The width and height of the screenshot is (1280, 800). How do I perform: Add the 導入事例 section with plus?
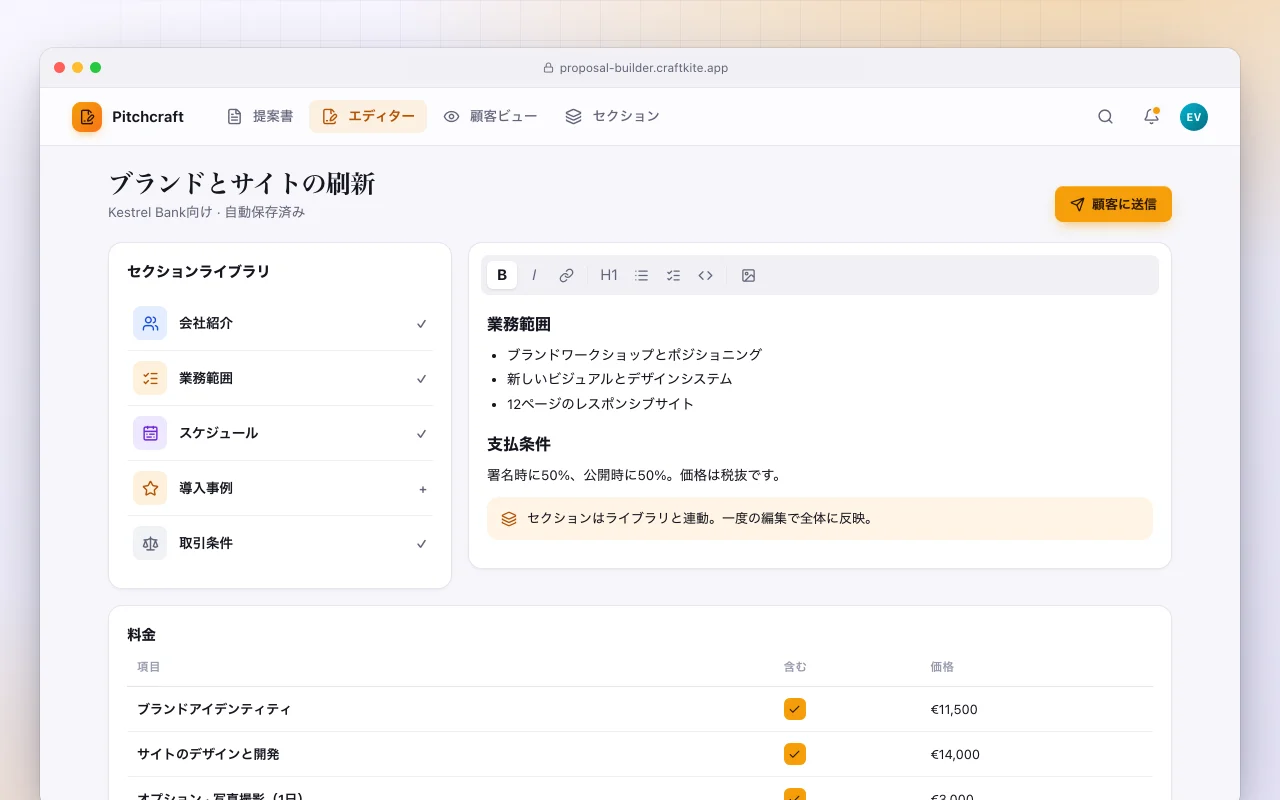pyautogui.click(x=422, y=489)
